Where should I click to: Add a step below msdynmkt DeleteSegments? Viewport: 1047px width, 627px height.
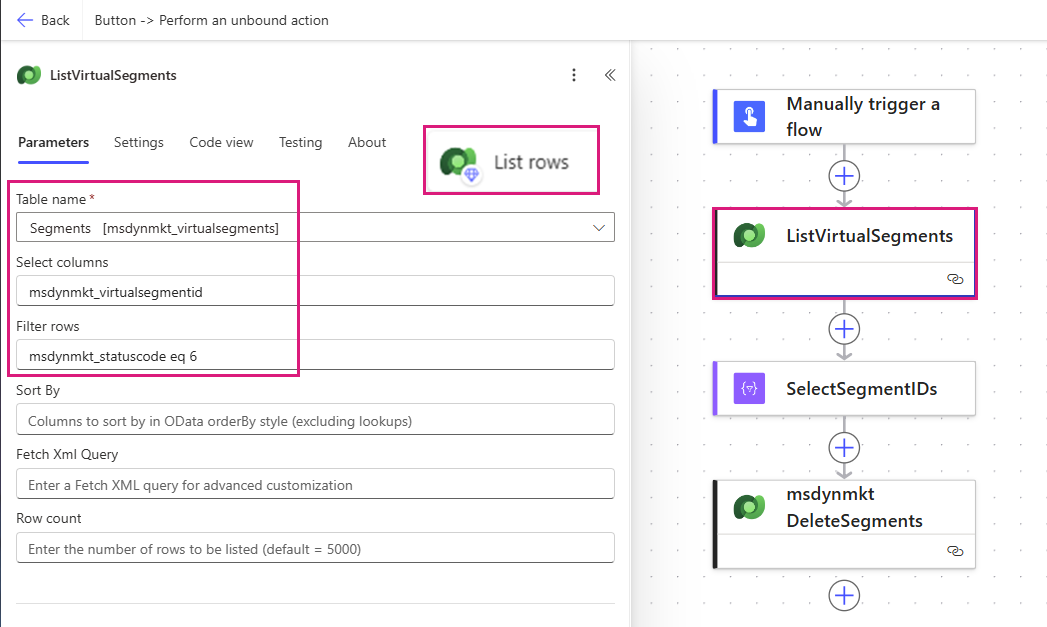[845, 596]
